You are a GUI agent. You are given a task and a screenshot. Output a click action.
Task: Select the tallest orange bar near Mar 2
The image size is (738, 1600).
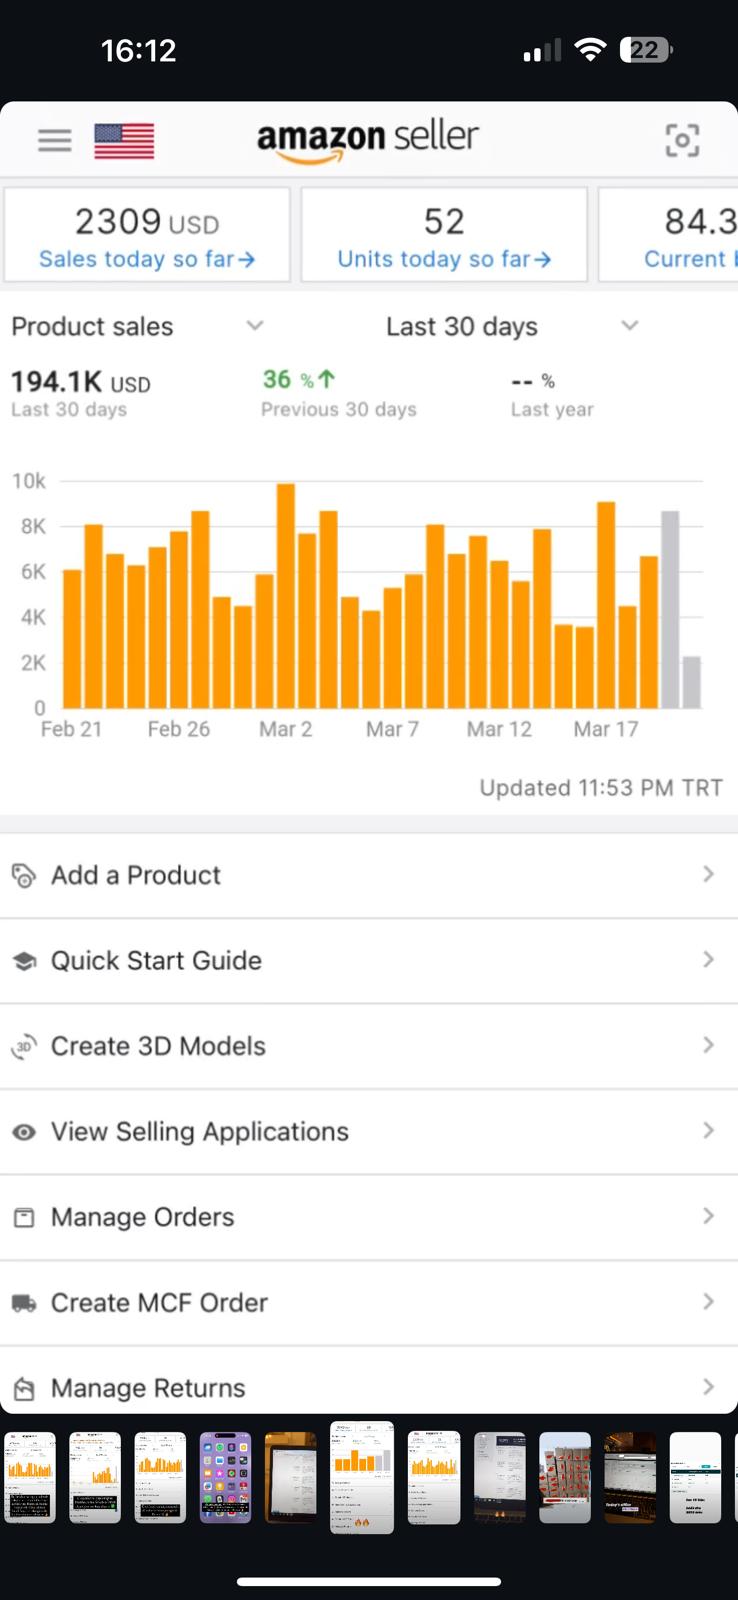(x=286, y=596)
